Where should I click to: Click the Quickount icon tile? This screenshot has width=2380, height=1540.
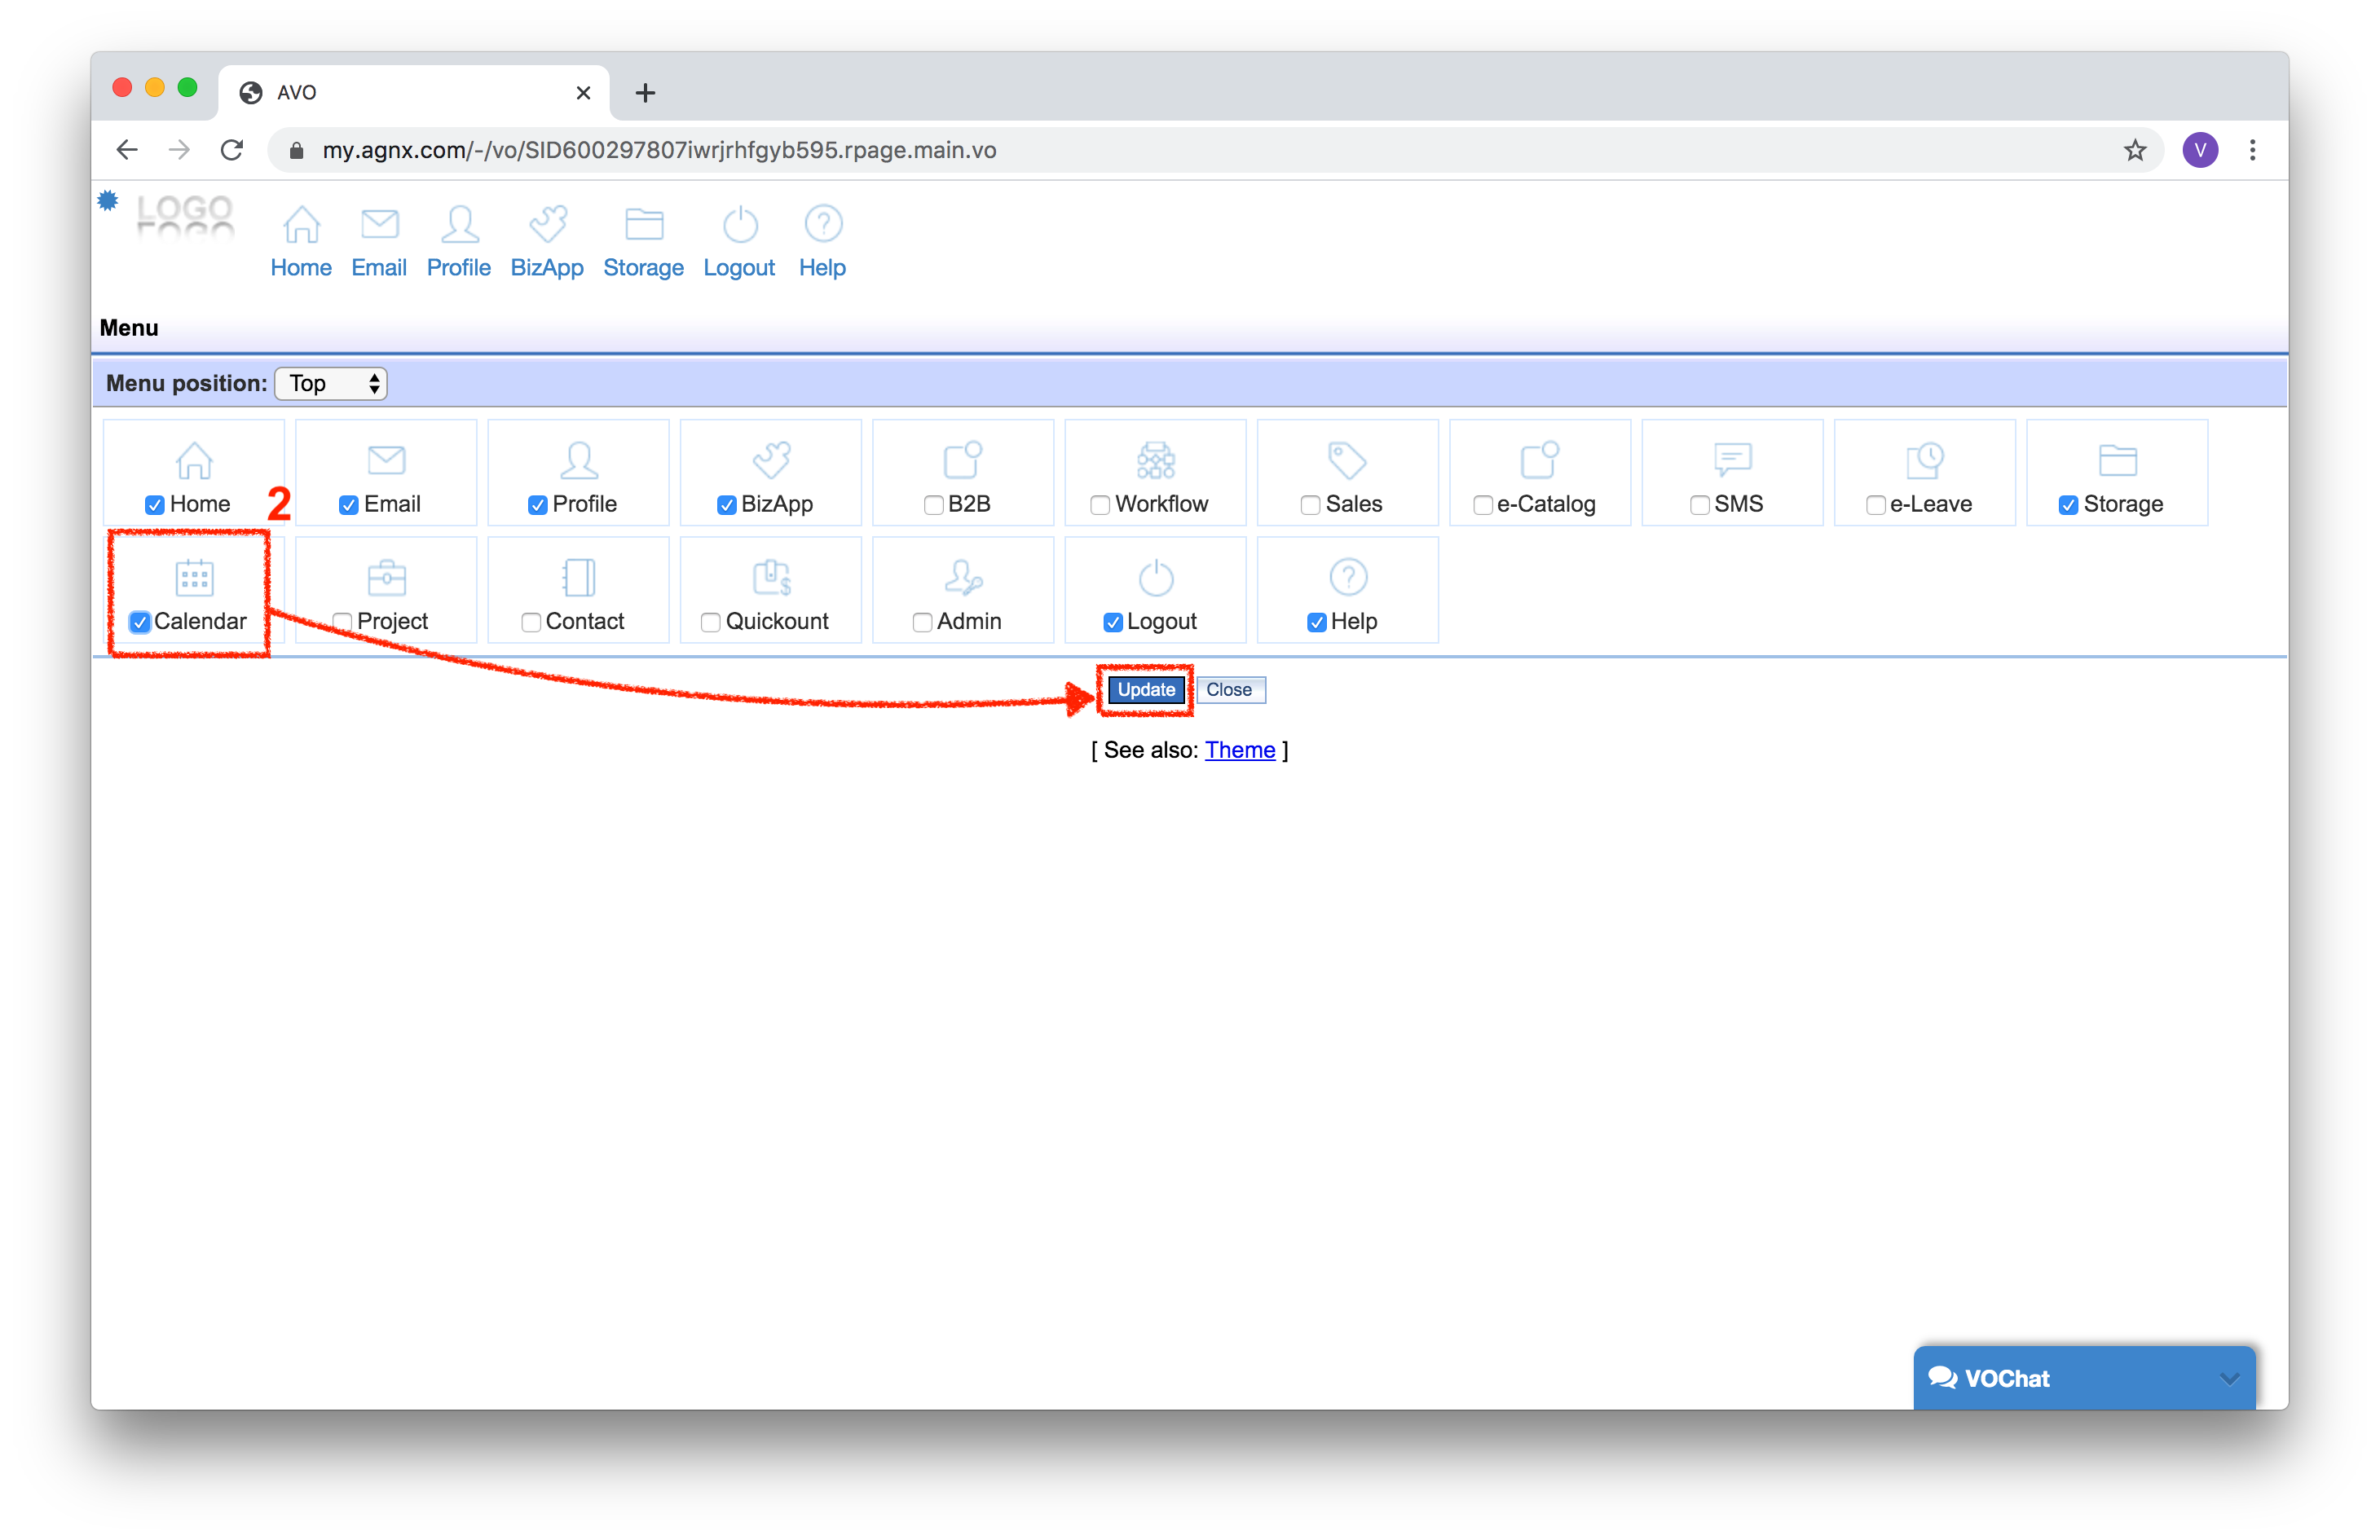771,577
